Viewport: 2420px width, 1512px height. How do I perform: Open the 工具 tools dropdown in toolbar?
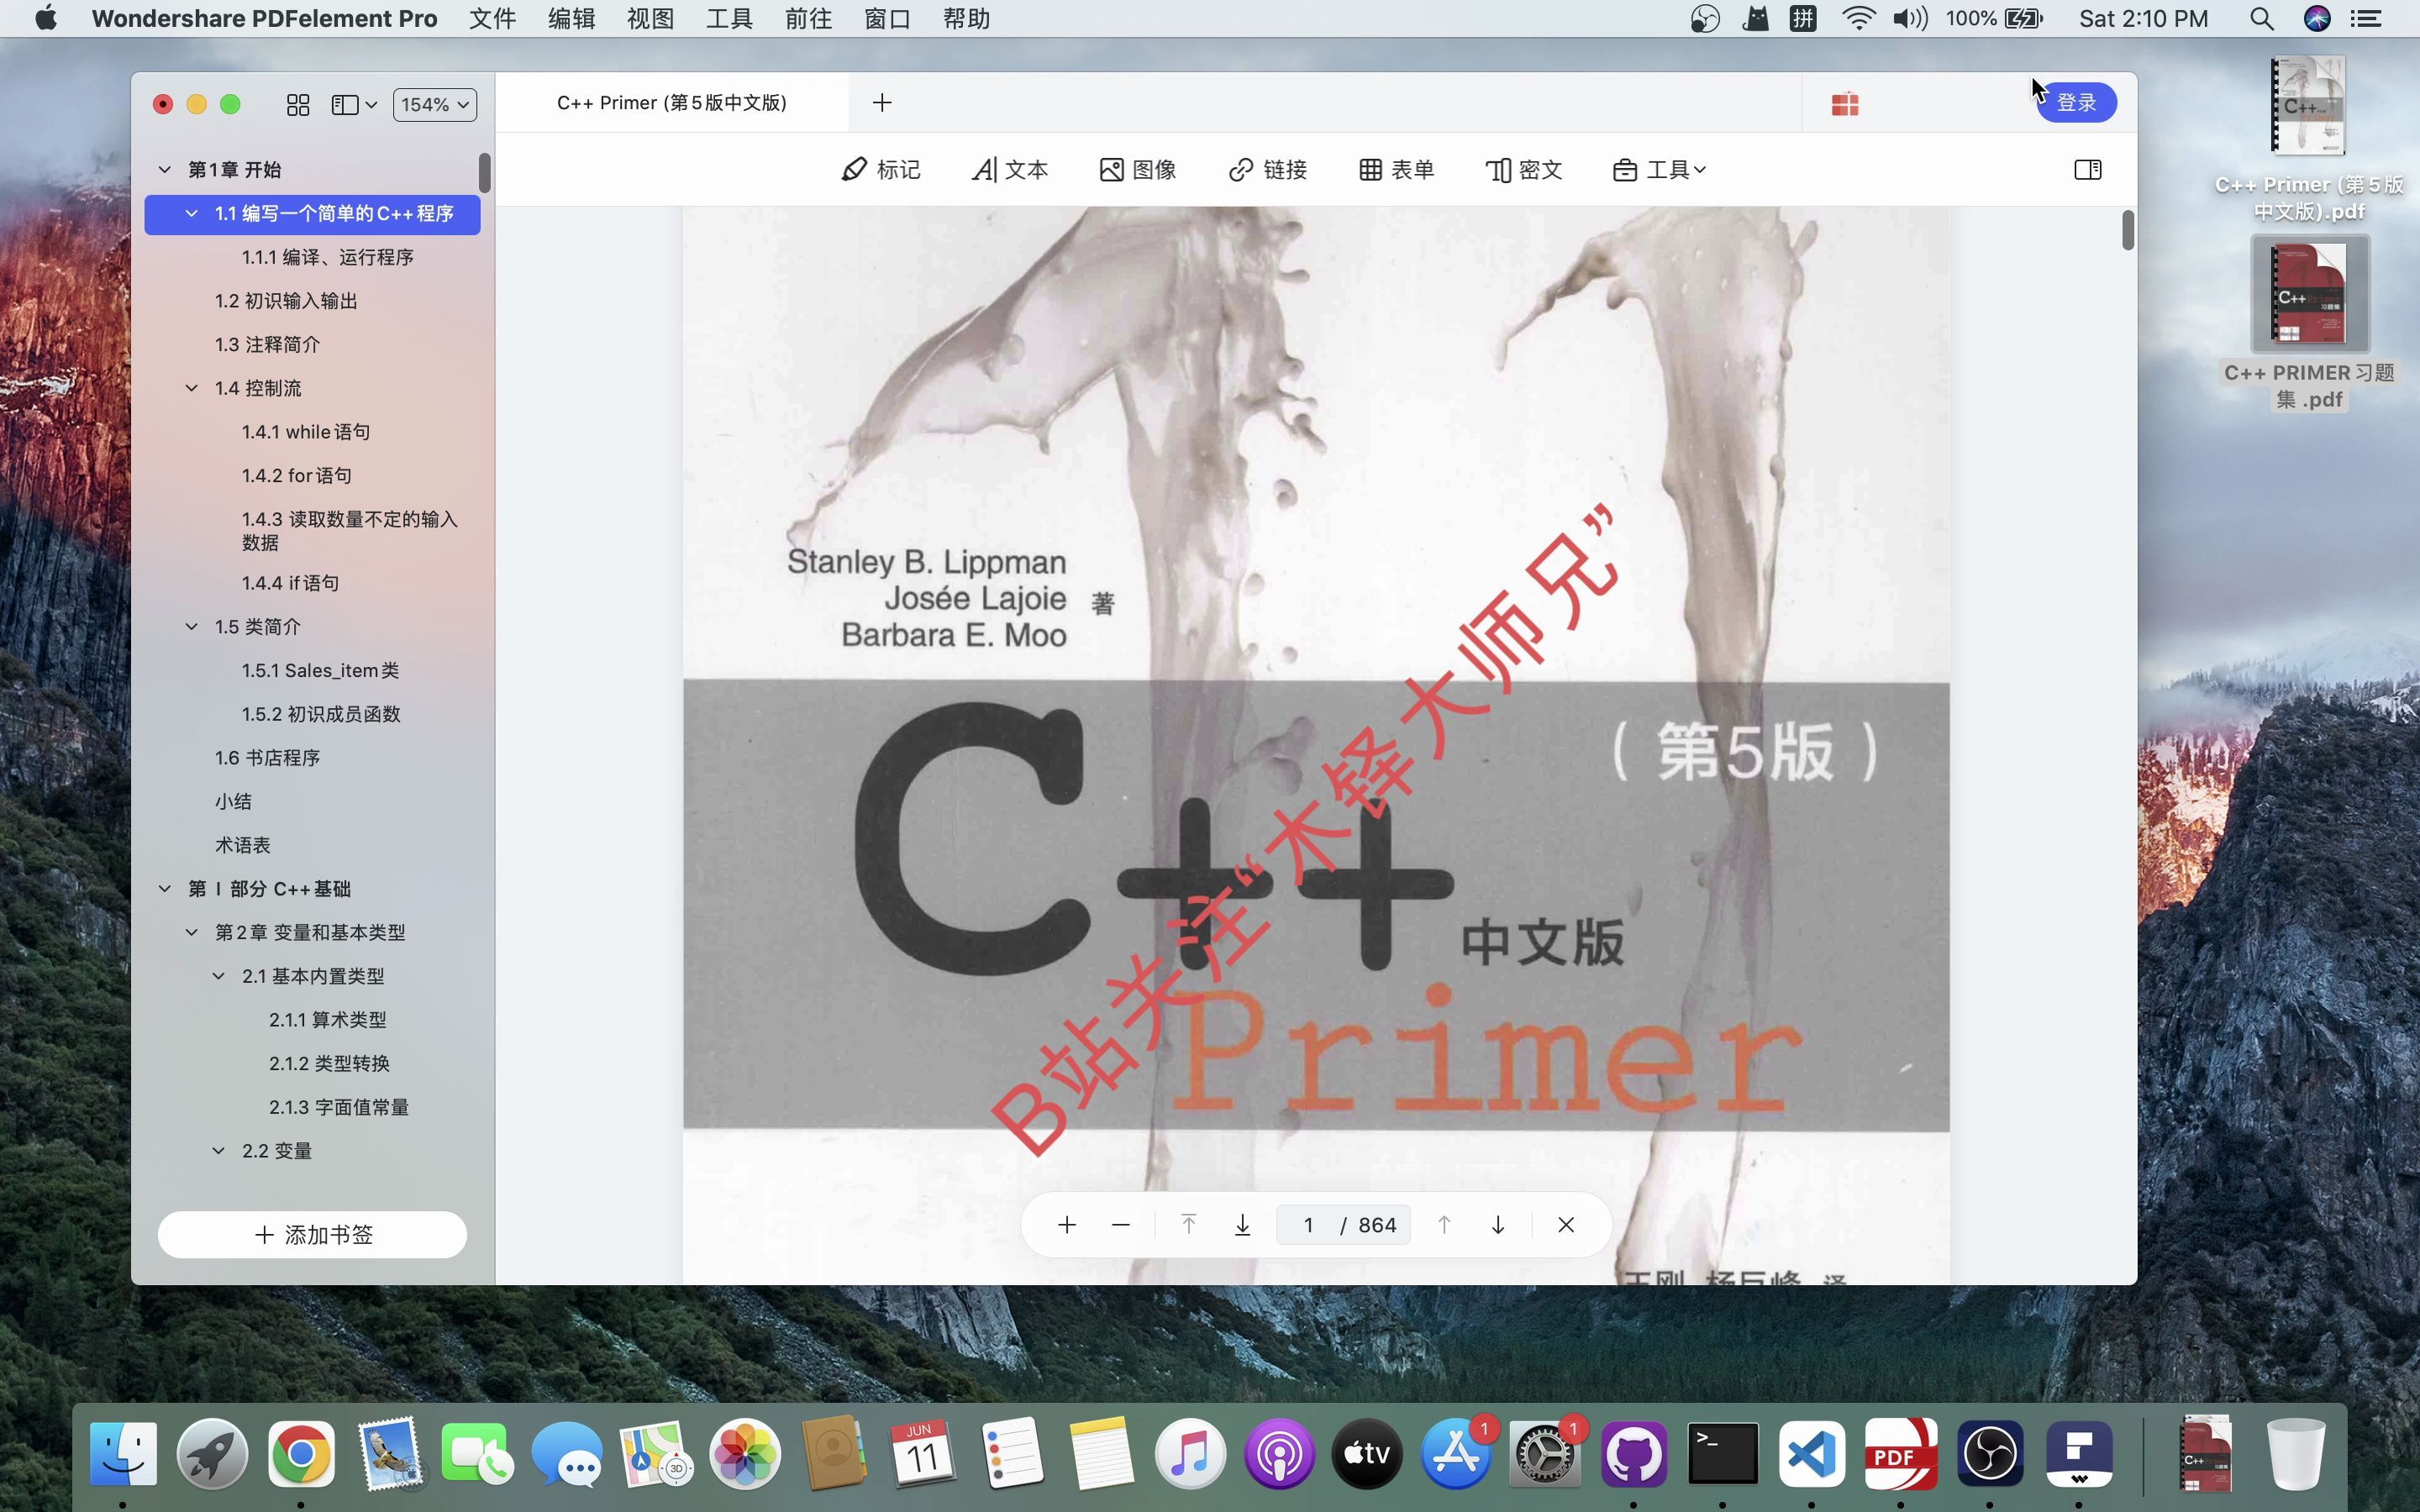[x=1659, y=169]
